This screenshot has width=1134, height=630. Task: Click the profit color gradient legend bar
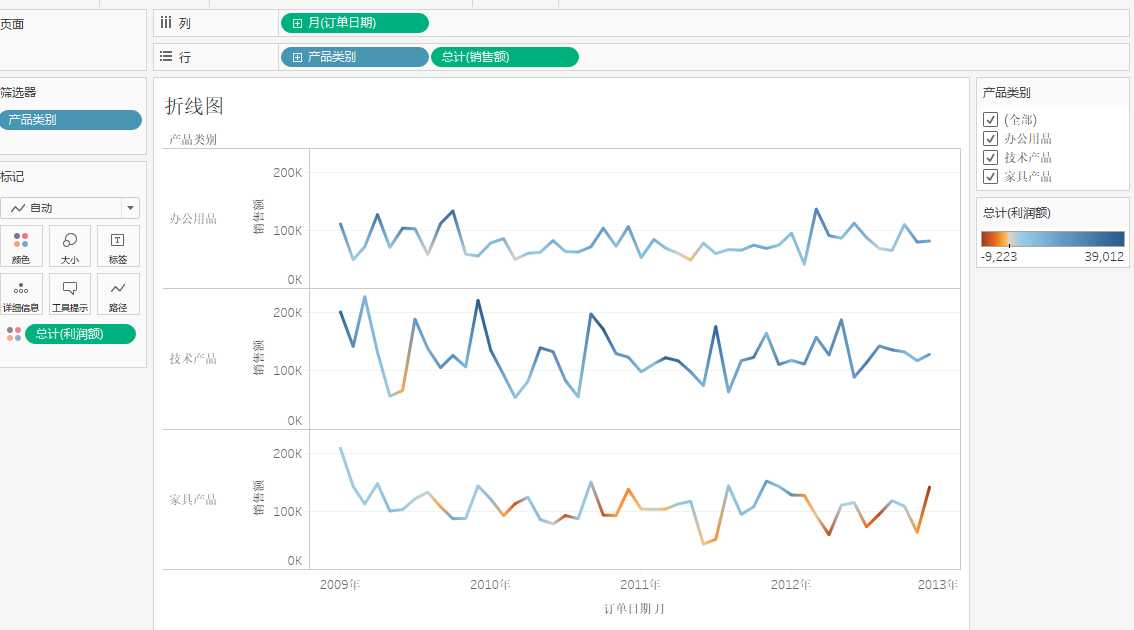click(1052, 239)
